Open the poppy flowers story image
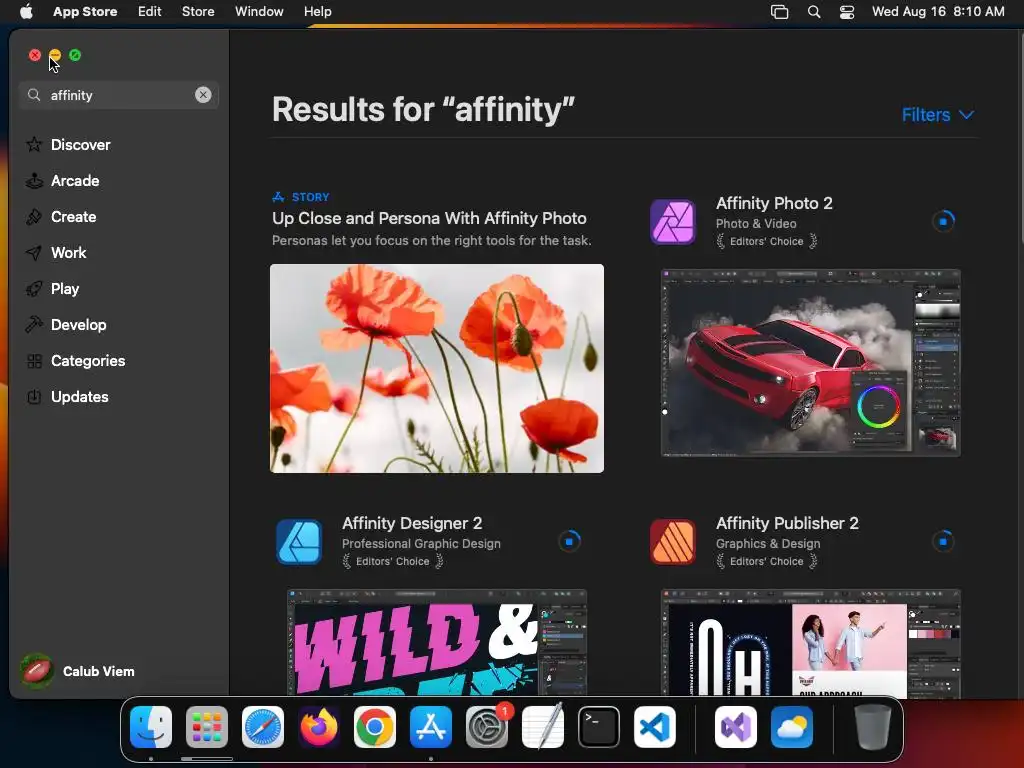This screenshot has width=1024, height=768. point(437,368)
